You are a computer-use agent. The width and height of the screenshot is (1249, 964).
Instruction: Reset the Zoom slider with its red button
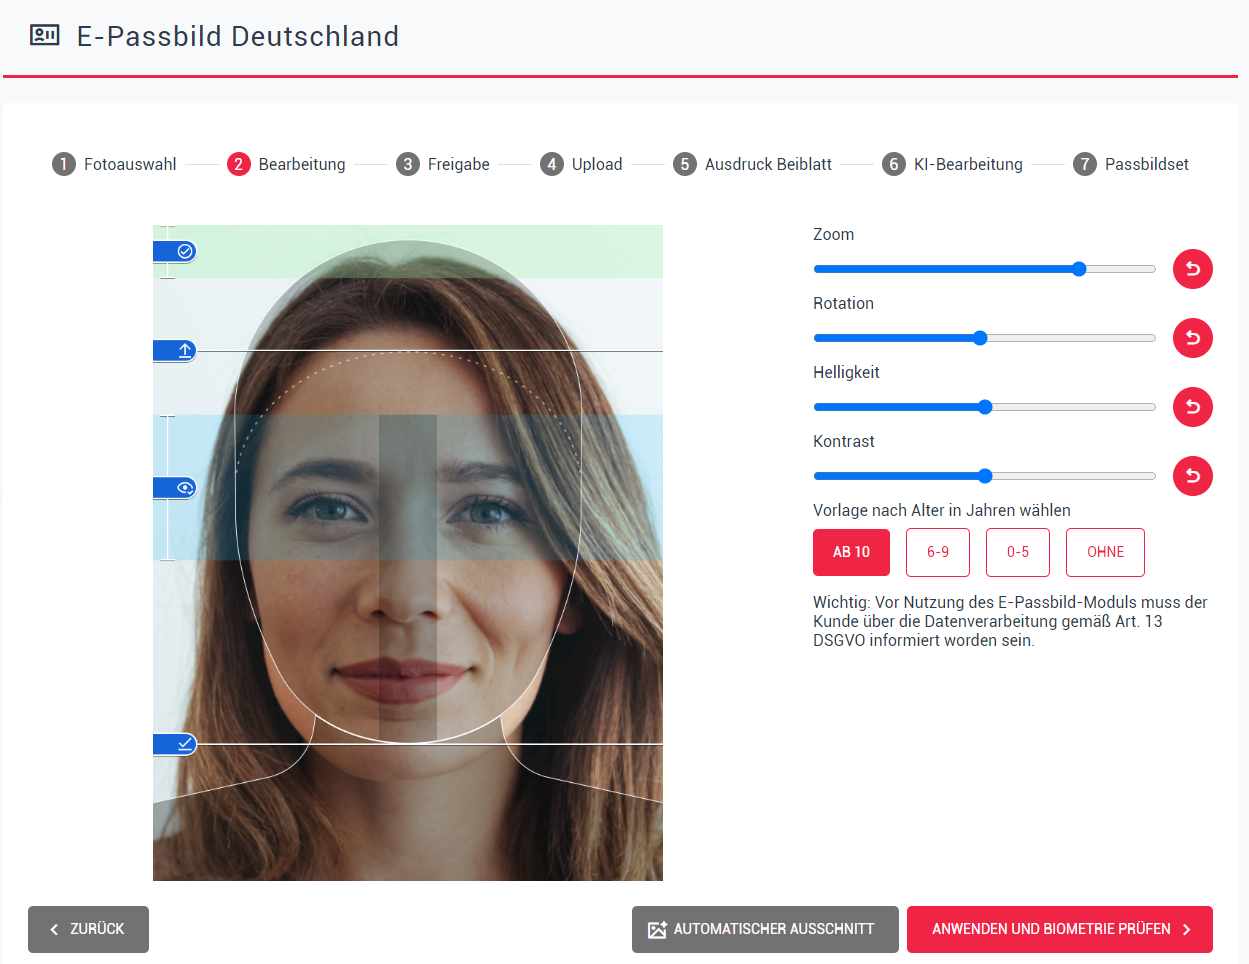[1193, 269]
